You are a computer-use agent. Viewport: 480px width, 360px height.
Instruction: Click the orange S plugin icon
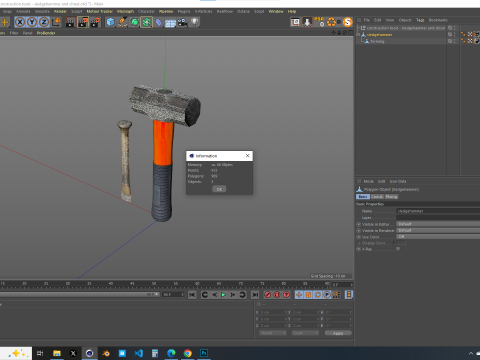(347, 22)
